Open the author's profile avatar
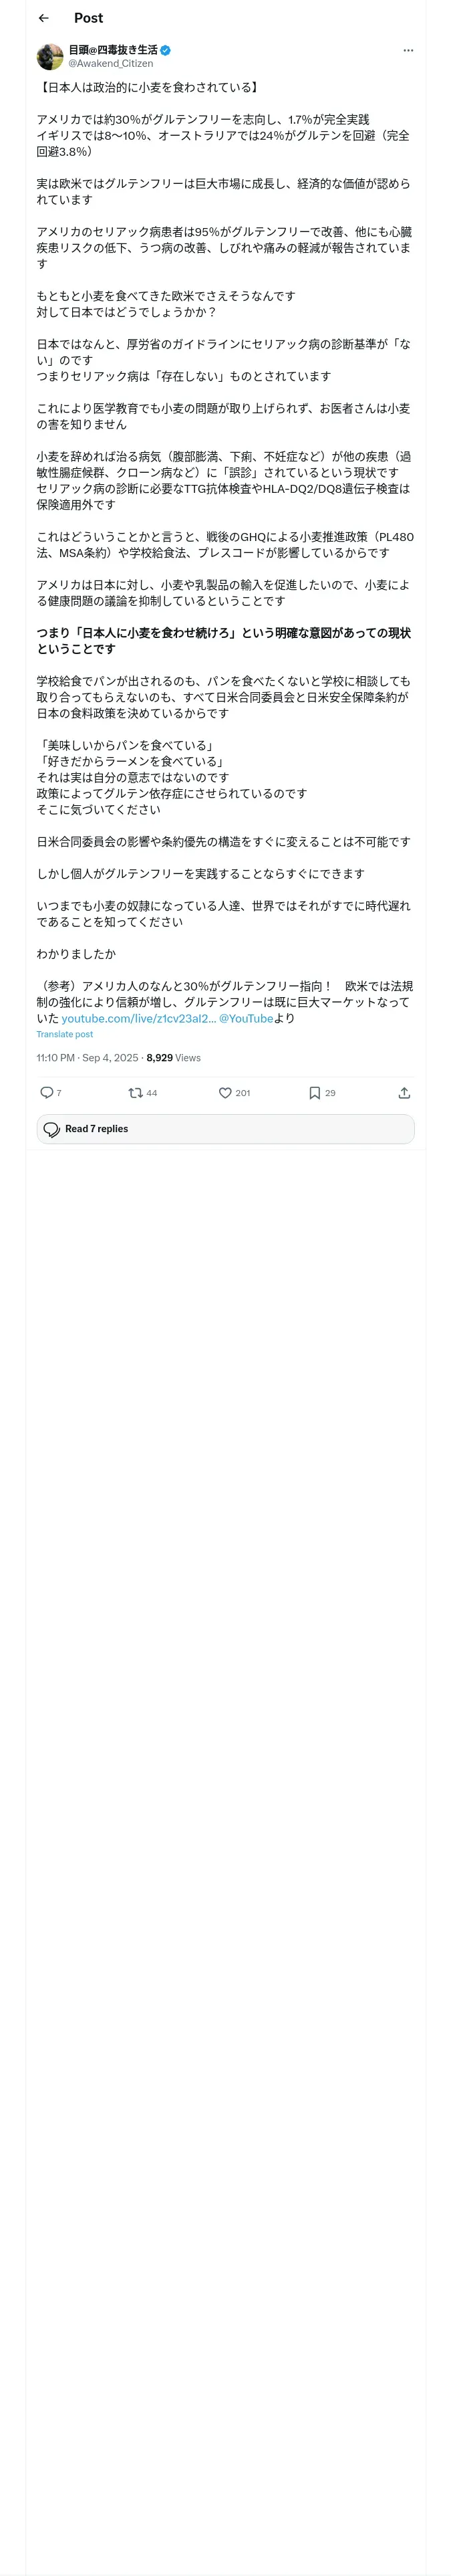The image size is (451, 2576). (x=50, y=57)
